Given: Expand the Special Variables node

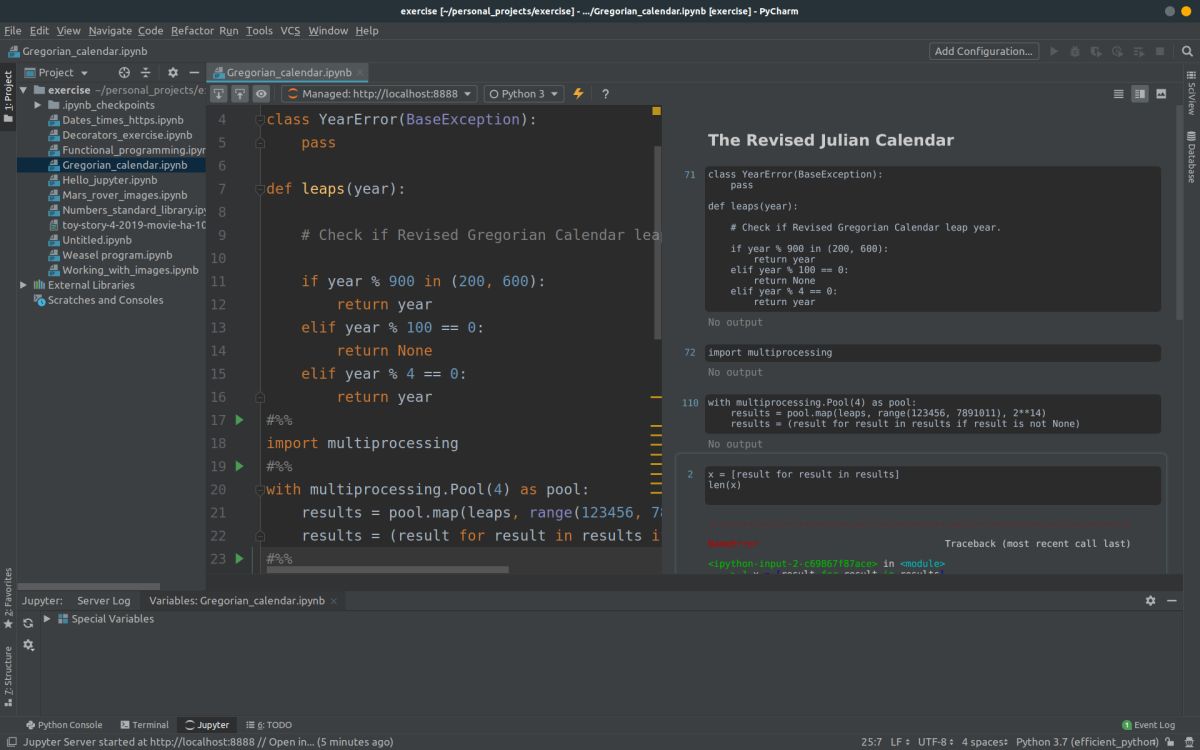Looking at the screenshot, I should coord(47,619).
